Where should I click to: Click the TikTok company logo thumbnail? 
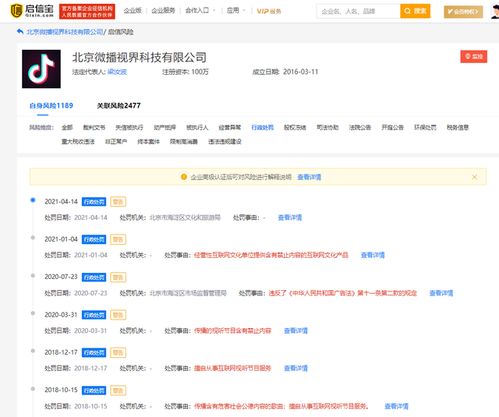[41, 69]
